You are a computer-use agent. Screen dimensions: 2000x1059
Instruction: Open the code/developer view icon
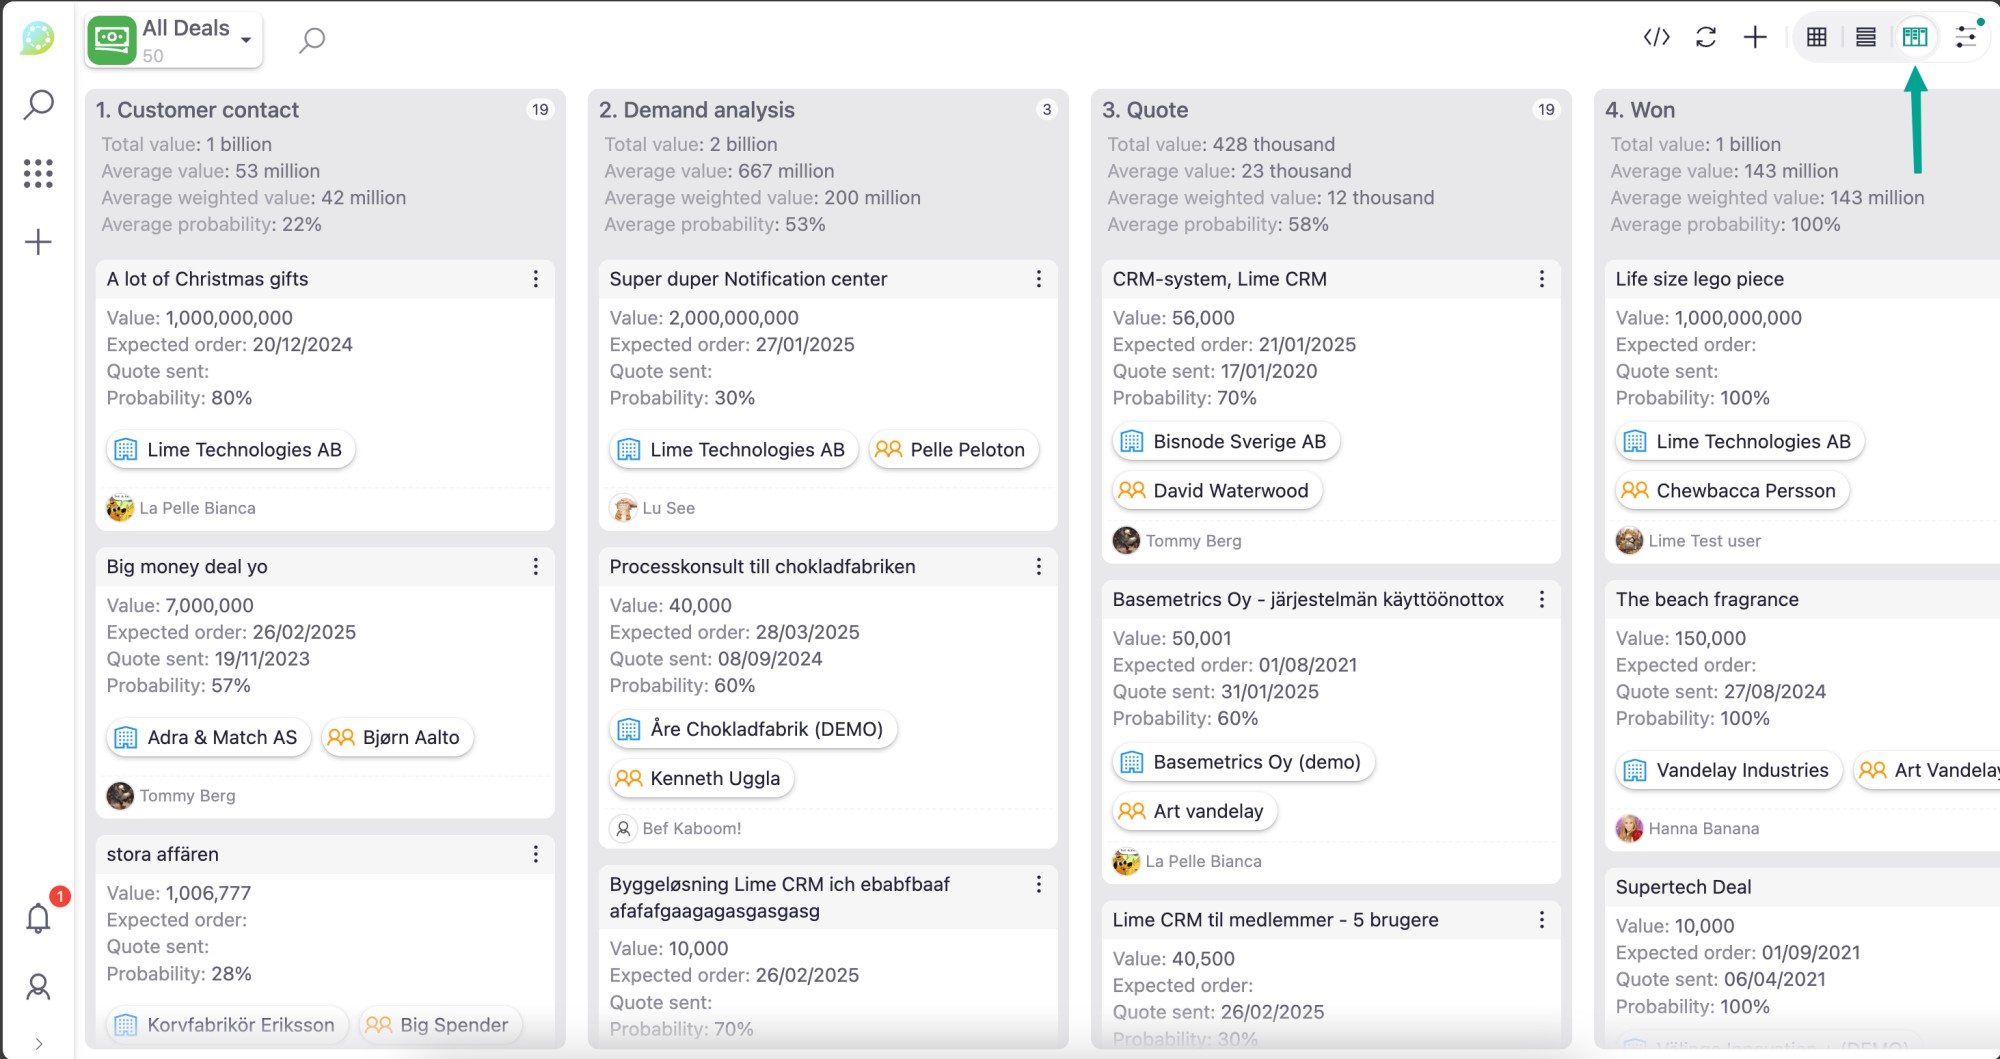[1656, 37]
